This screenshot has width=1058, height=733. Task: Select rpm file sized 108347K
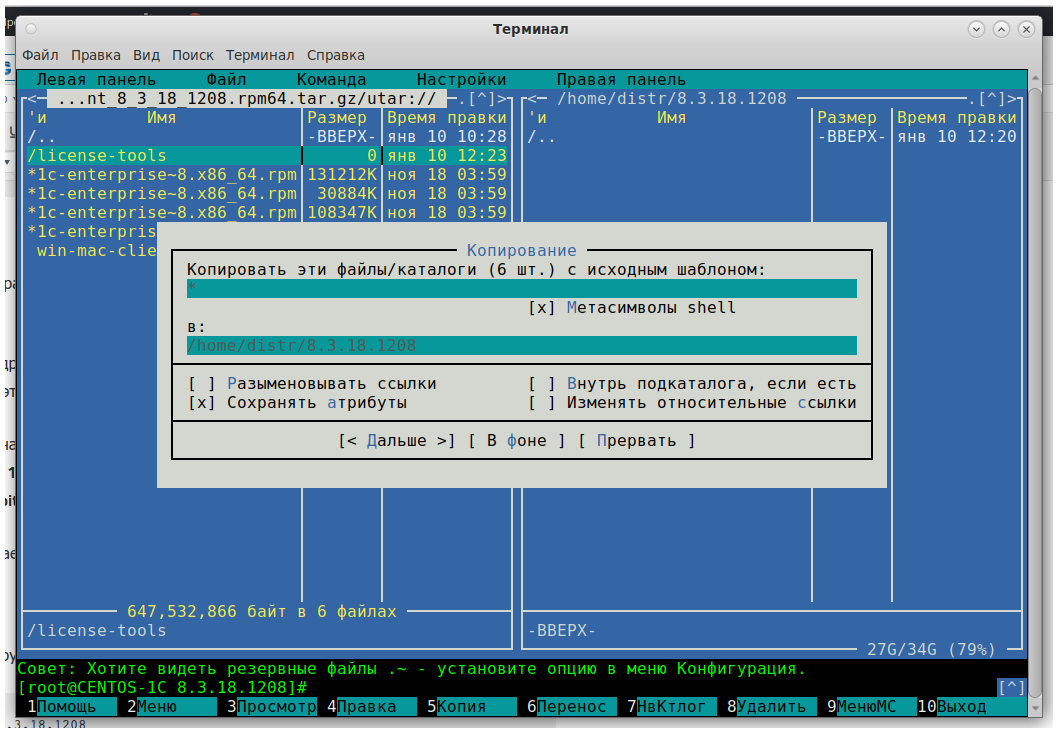point(267,213)
